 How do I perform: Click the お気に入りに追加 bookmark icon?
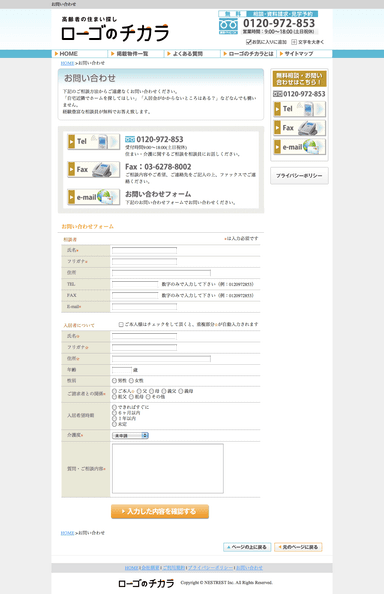[x=248, y=42]
